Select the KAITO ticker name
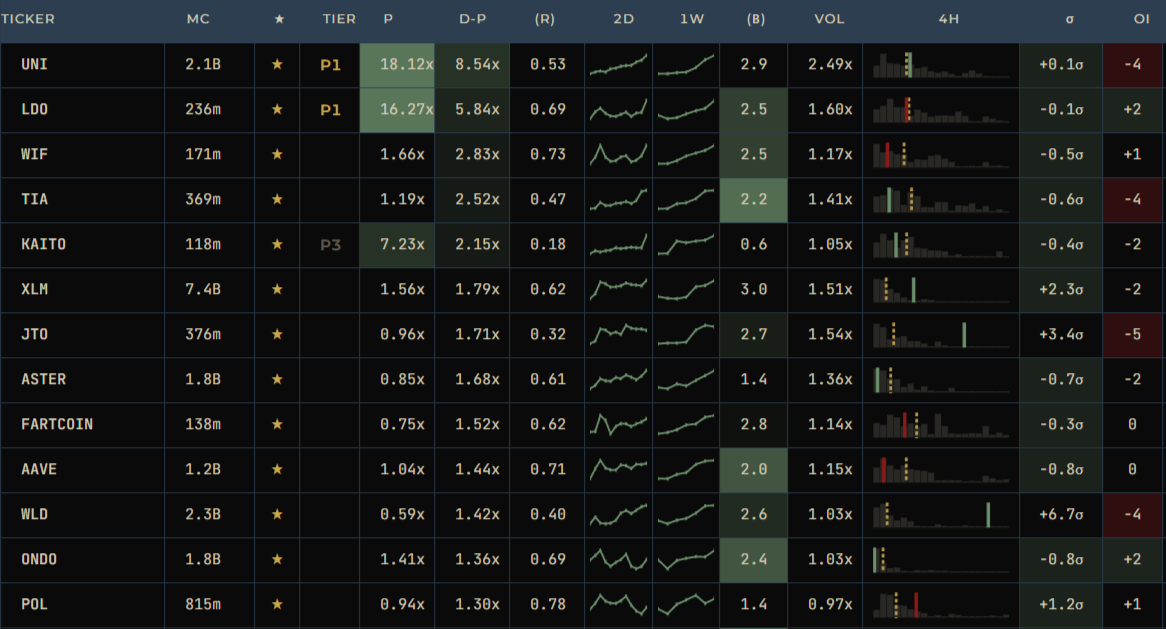 [x=44, y=245]
